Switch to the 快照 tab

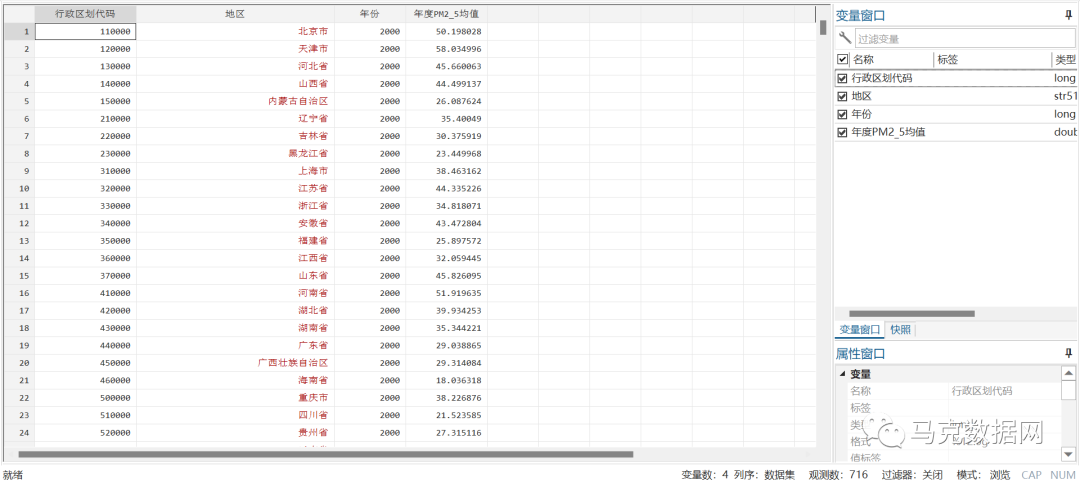point(900,329)
